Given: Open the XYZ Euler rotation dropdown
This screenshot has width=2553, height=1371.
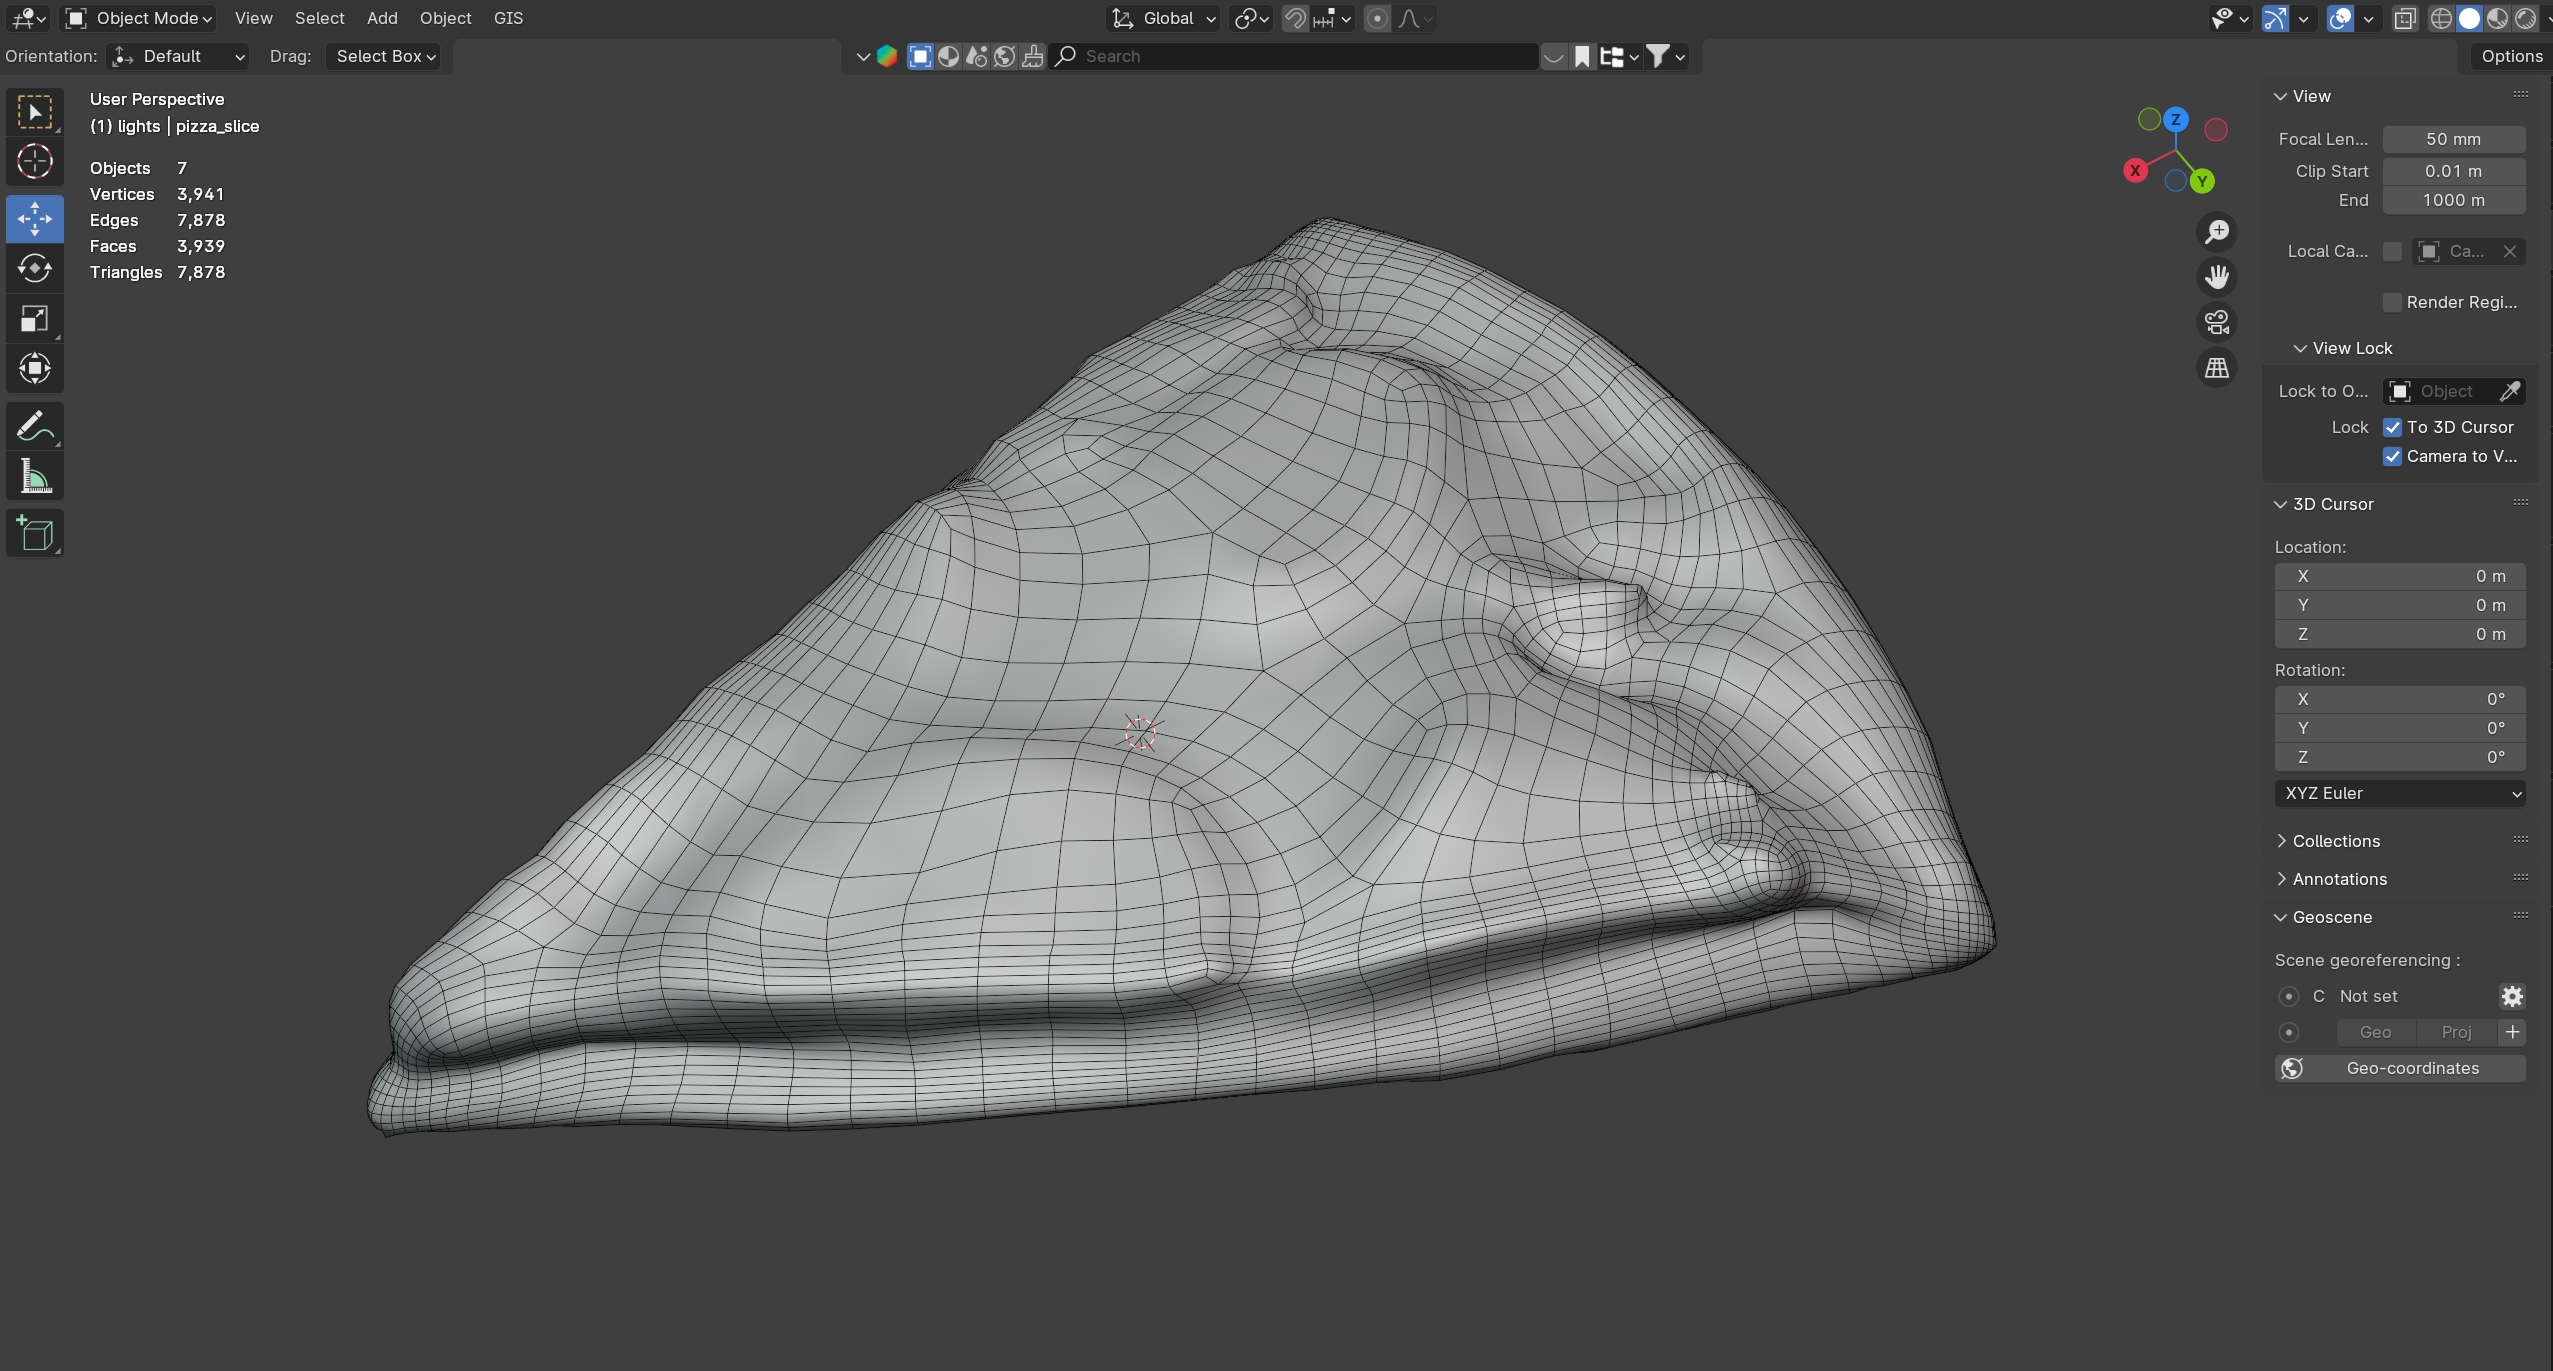Looking at the screenshot, I should [x=2399, y=793].
